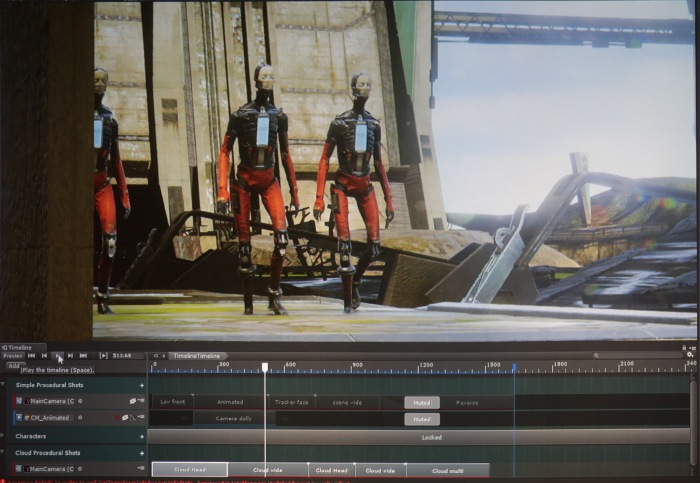
Task: Open track menu for Cloud MainCamera track
Action: click(x=141, y=468)
